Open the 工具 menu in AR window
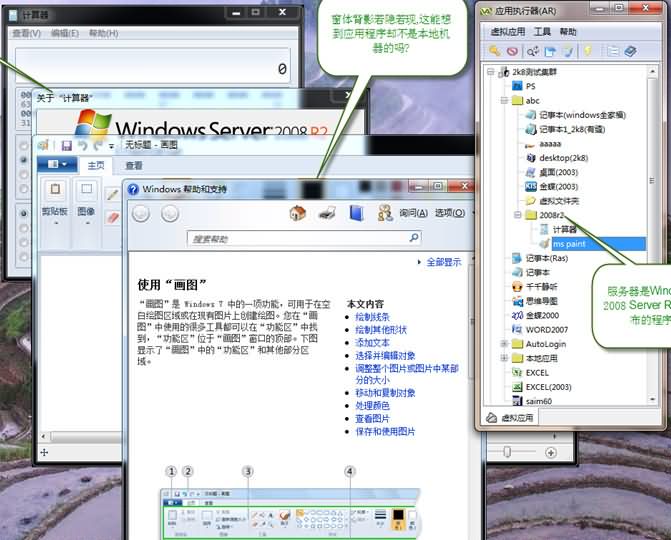 542,32
